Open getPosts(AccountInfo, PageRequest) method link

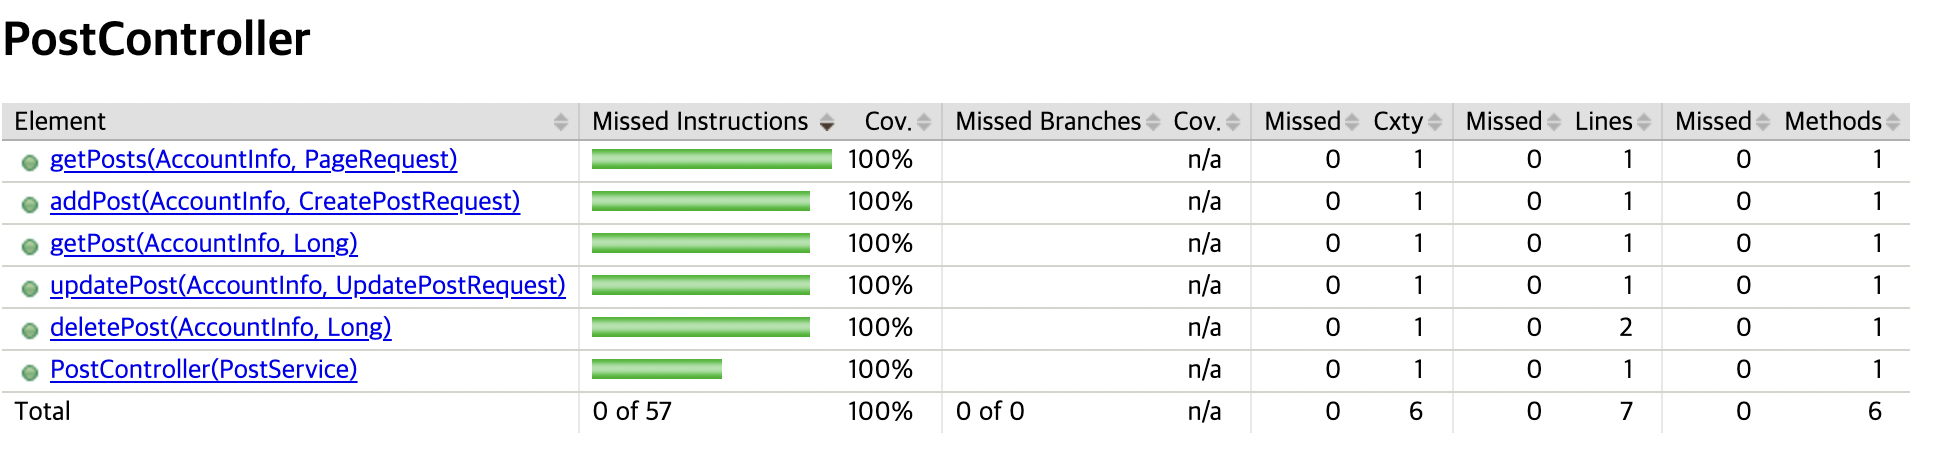click(253, 159)
